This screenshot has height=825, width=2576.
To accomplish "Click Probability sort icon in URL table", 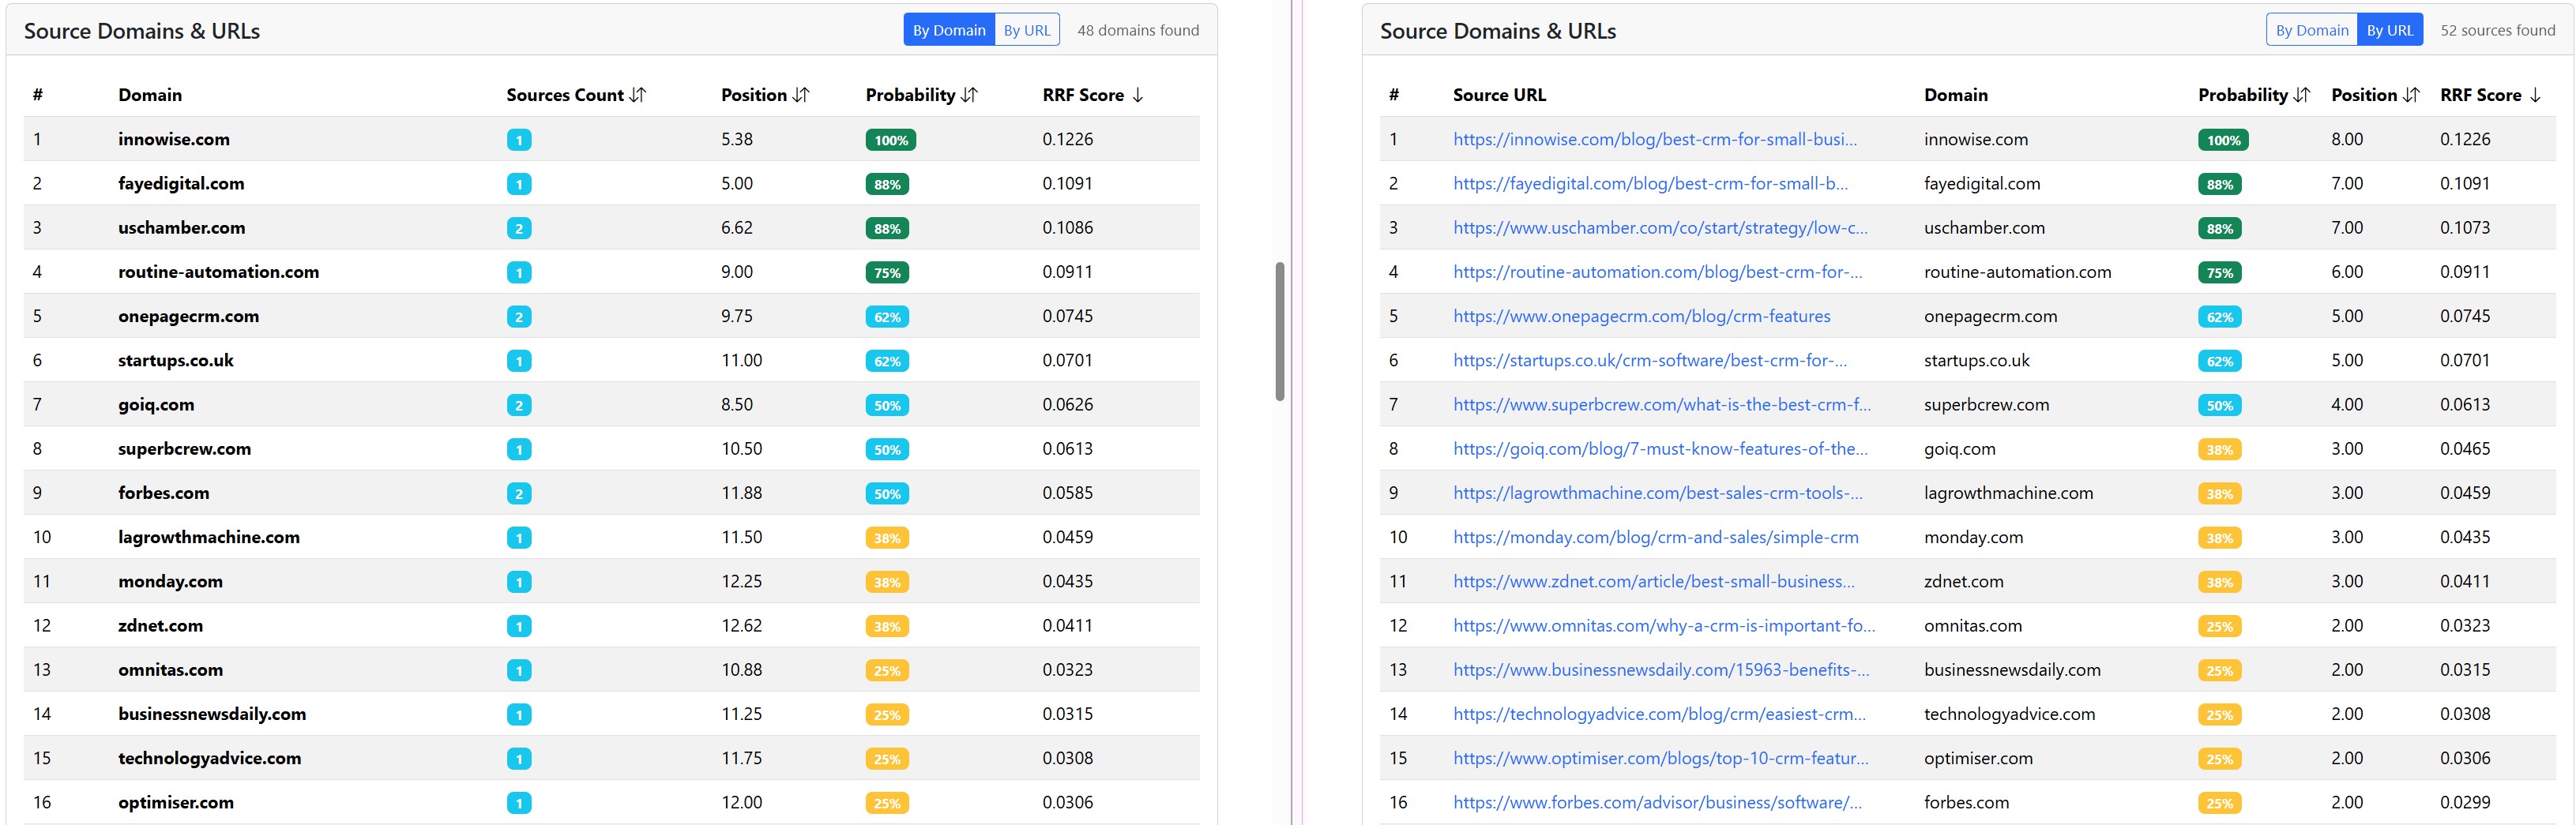I will pyautogui.click(x=2301, y=95).
